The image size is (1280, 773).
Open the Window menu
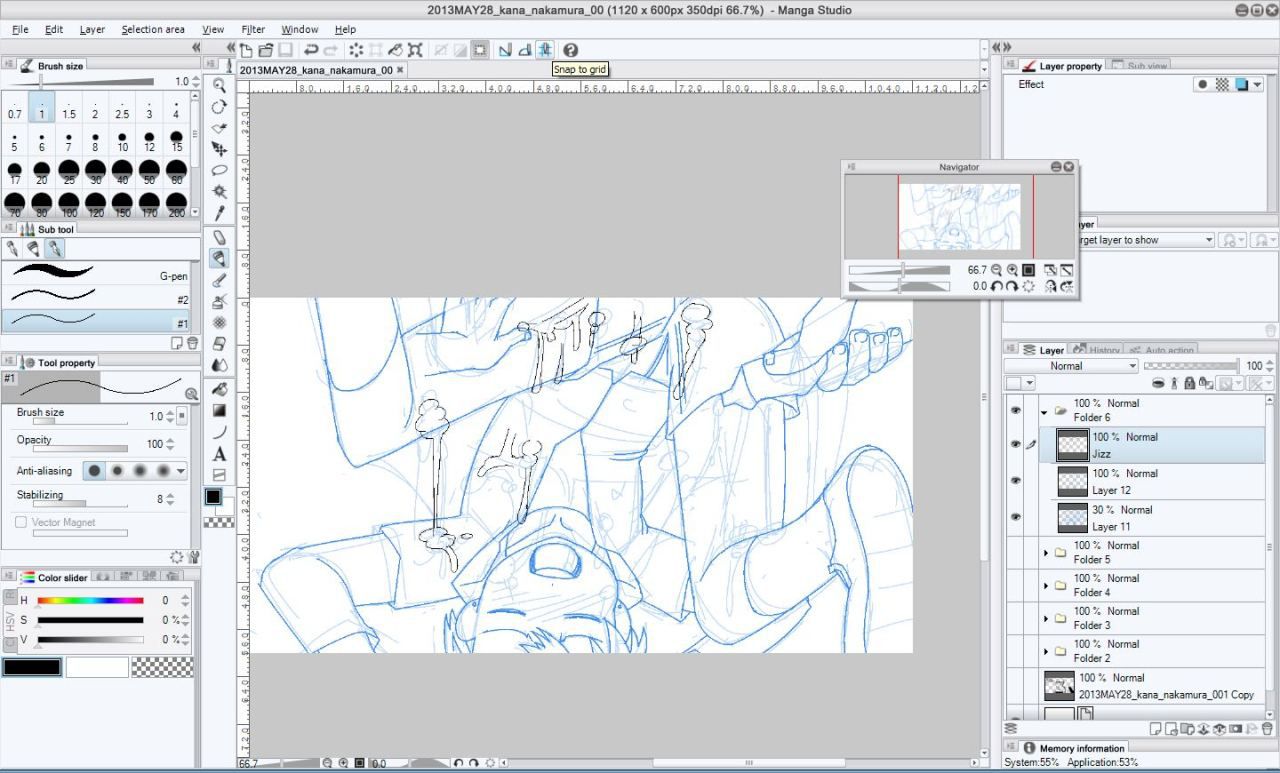coord(299,29)
